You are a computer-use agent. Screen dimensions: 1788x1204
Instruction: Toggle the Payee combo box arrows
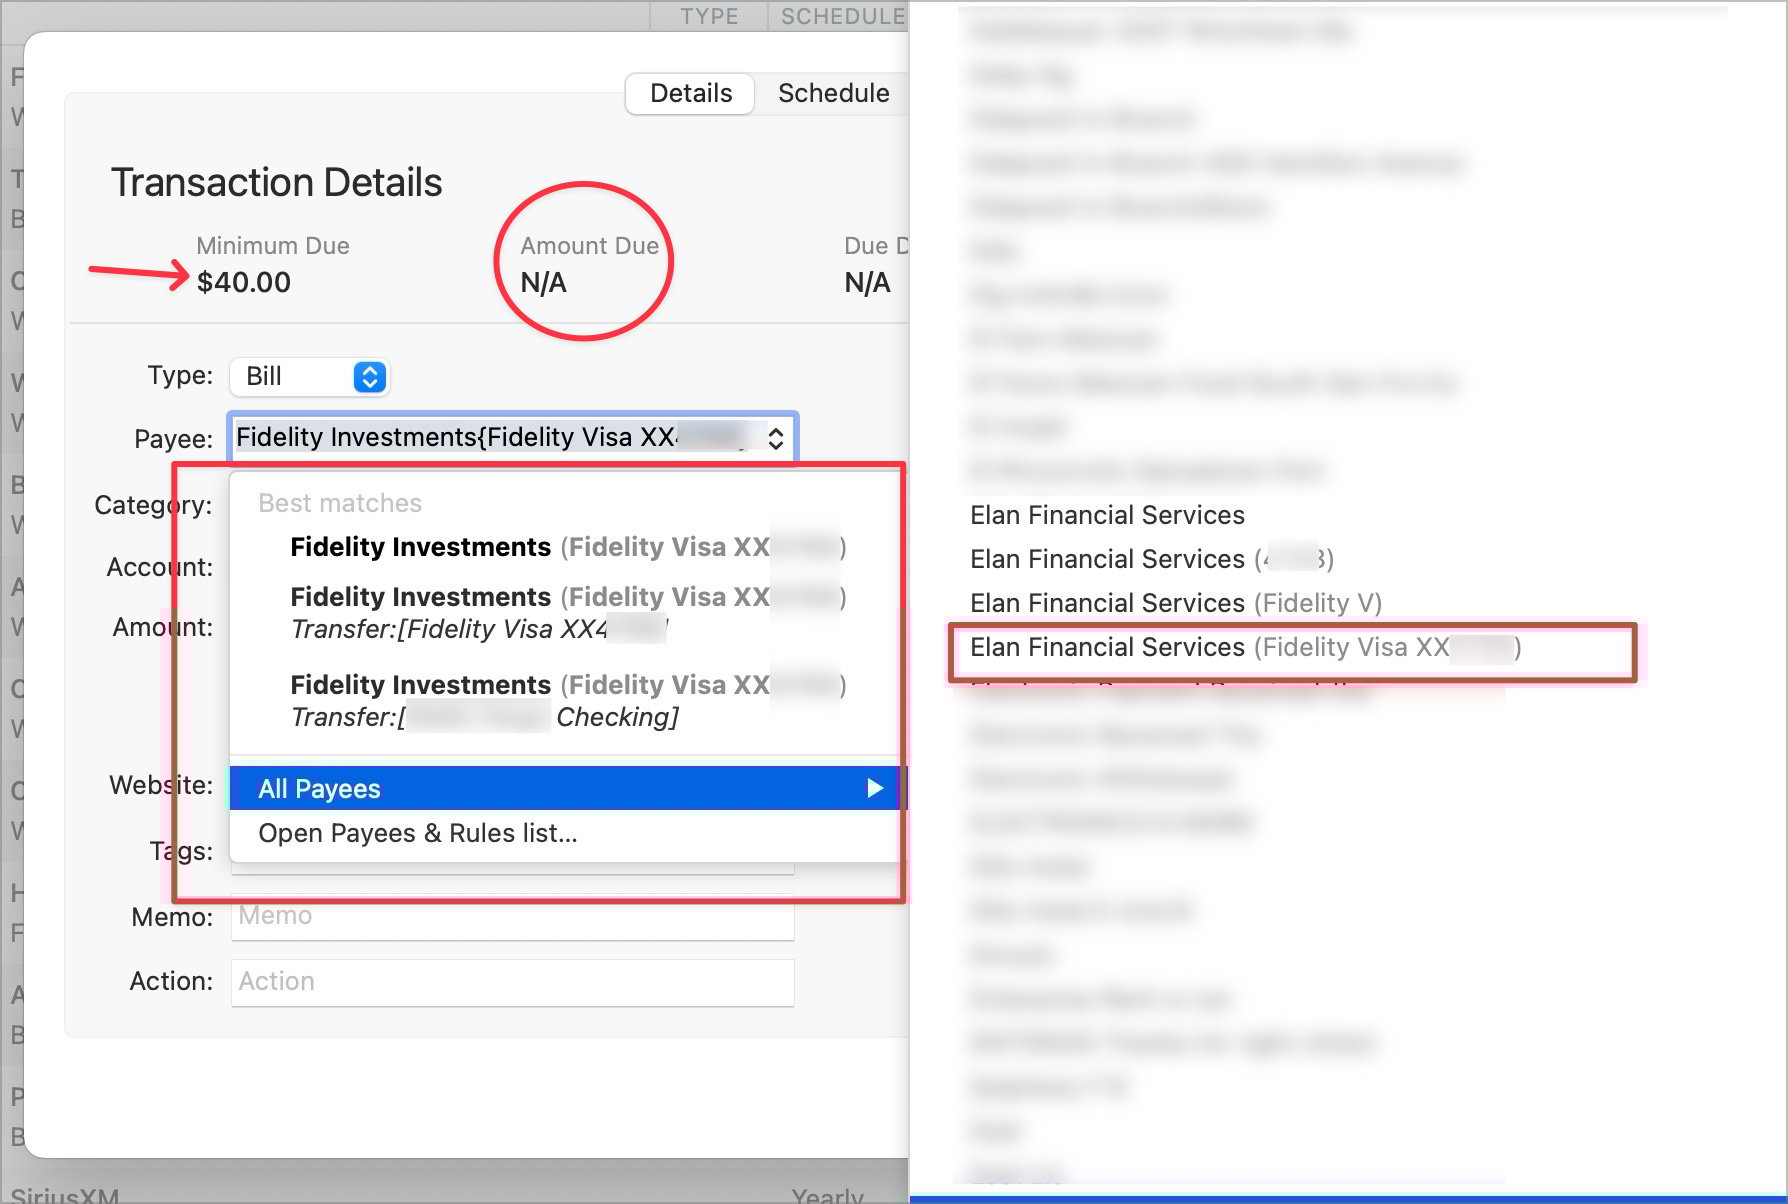(x=776, y=438)
